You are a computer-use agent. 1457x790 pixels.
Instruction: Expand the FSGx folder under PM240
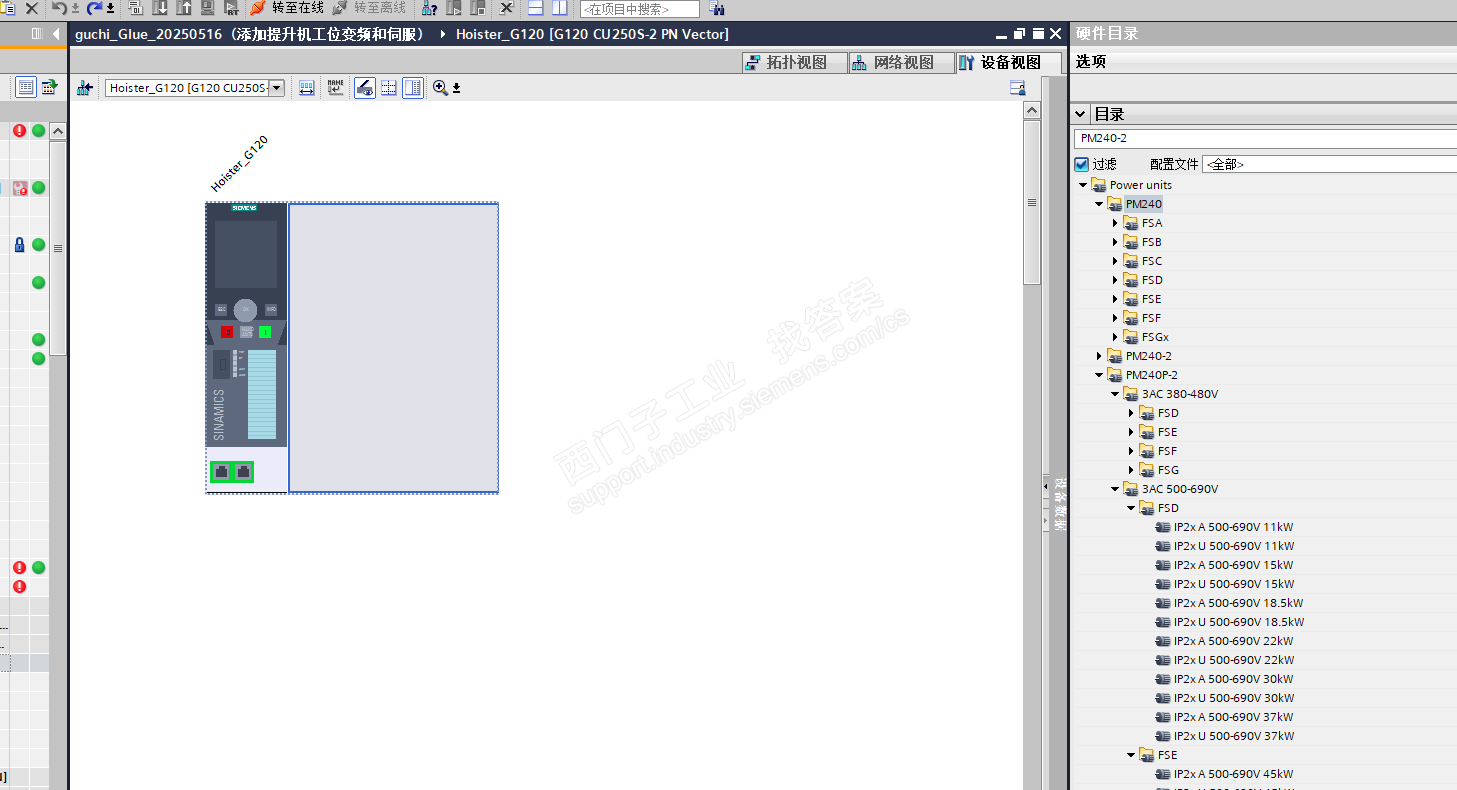coord(1115,337)
